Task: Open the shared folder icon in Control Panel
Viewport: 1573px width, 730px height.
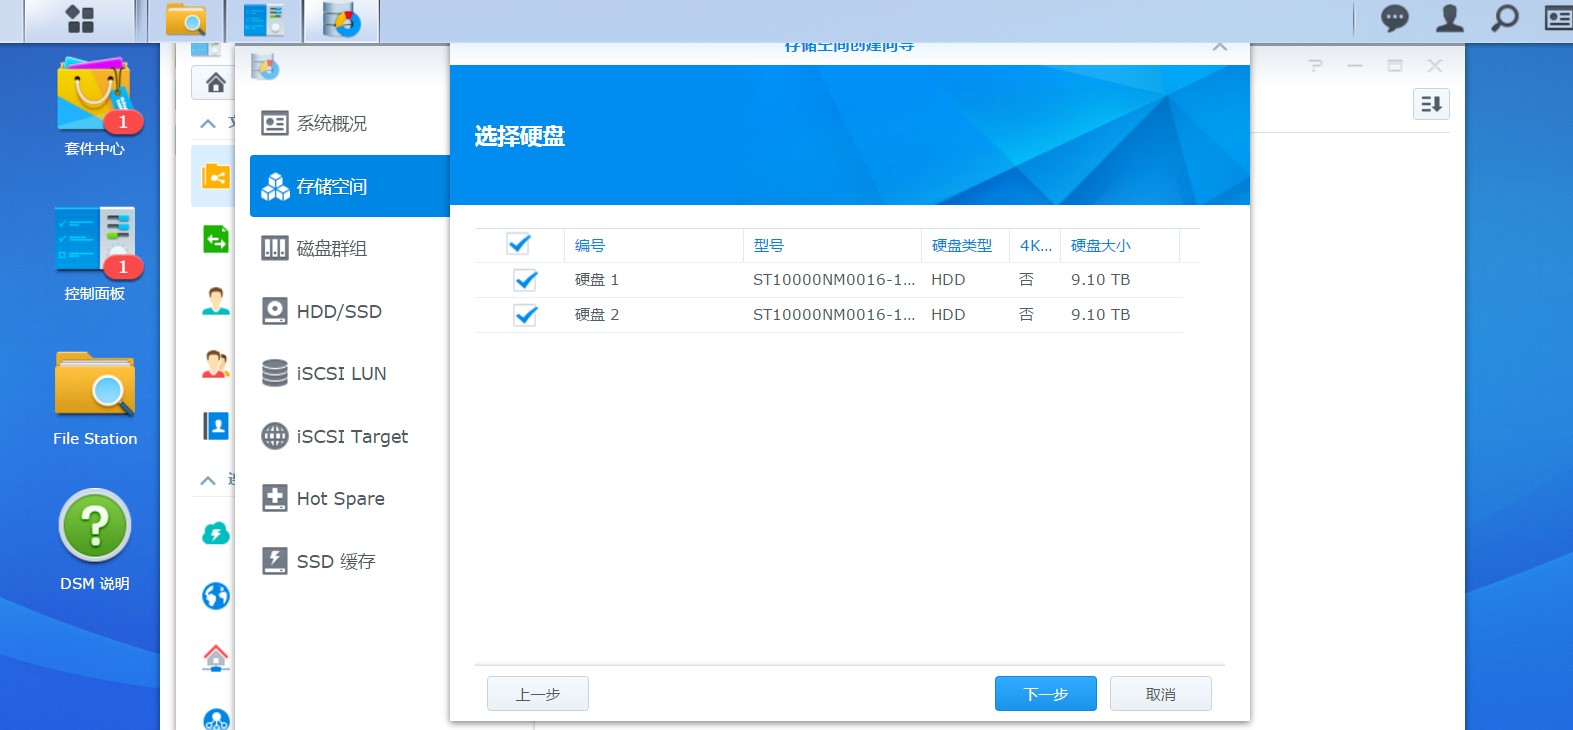Action: coord(215,176)
